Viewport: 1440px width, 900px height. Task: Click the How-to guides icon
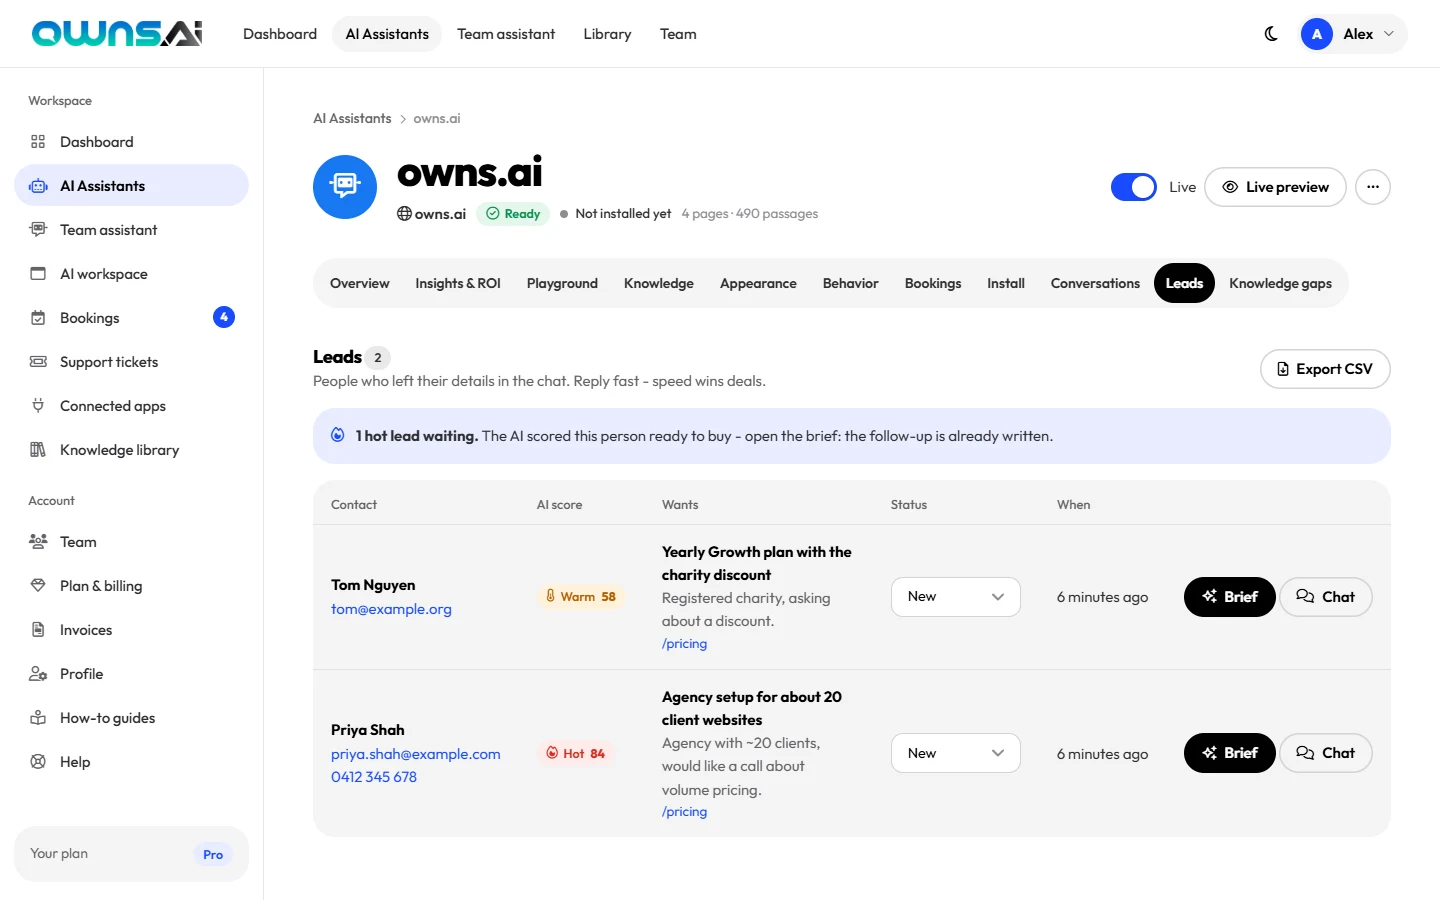[38, 718]
